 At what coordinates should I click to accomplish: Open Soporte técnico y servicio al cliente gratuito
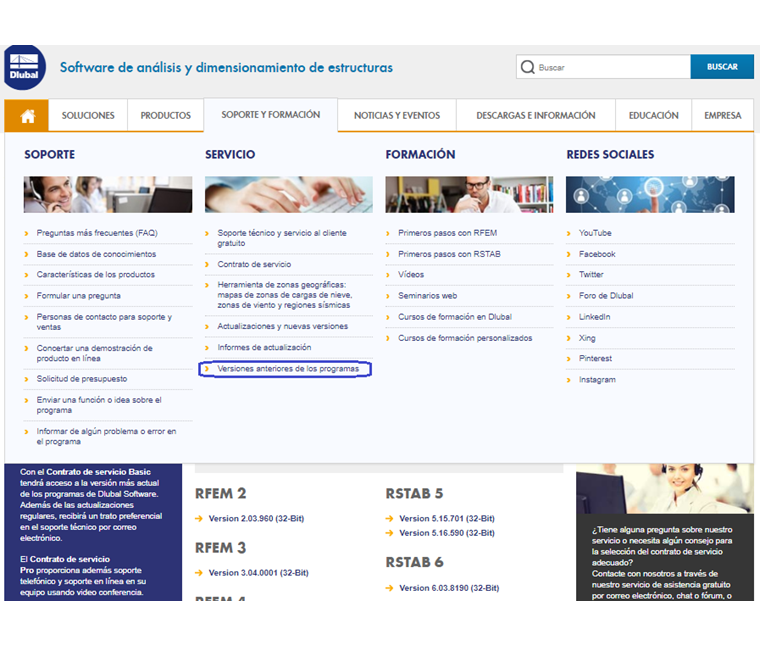click(x=282, y=238)
